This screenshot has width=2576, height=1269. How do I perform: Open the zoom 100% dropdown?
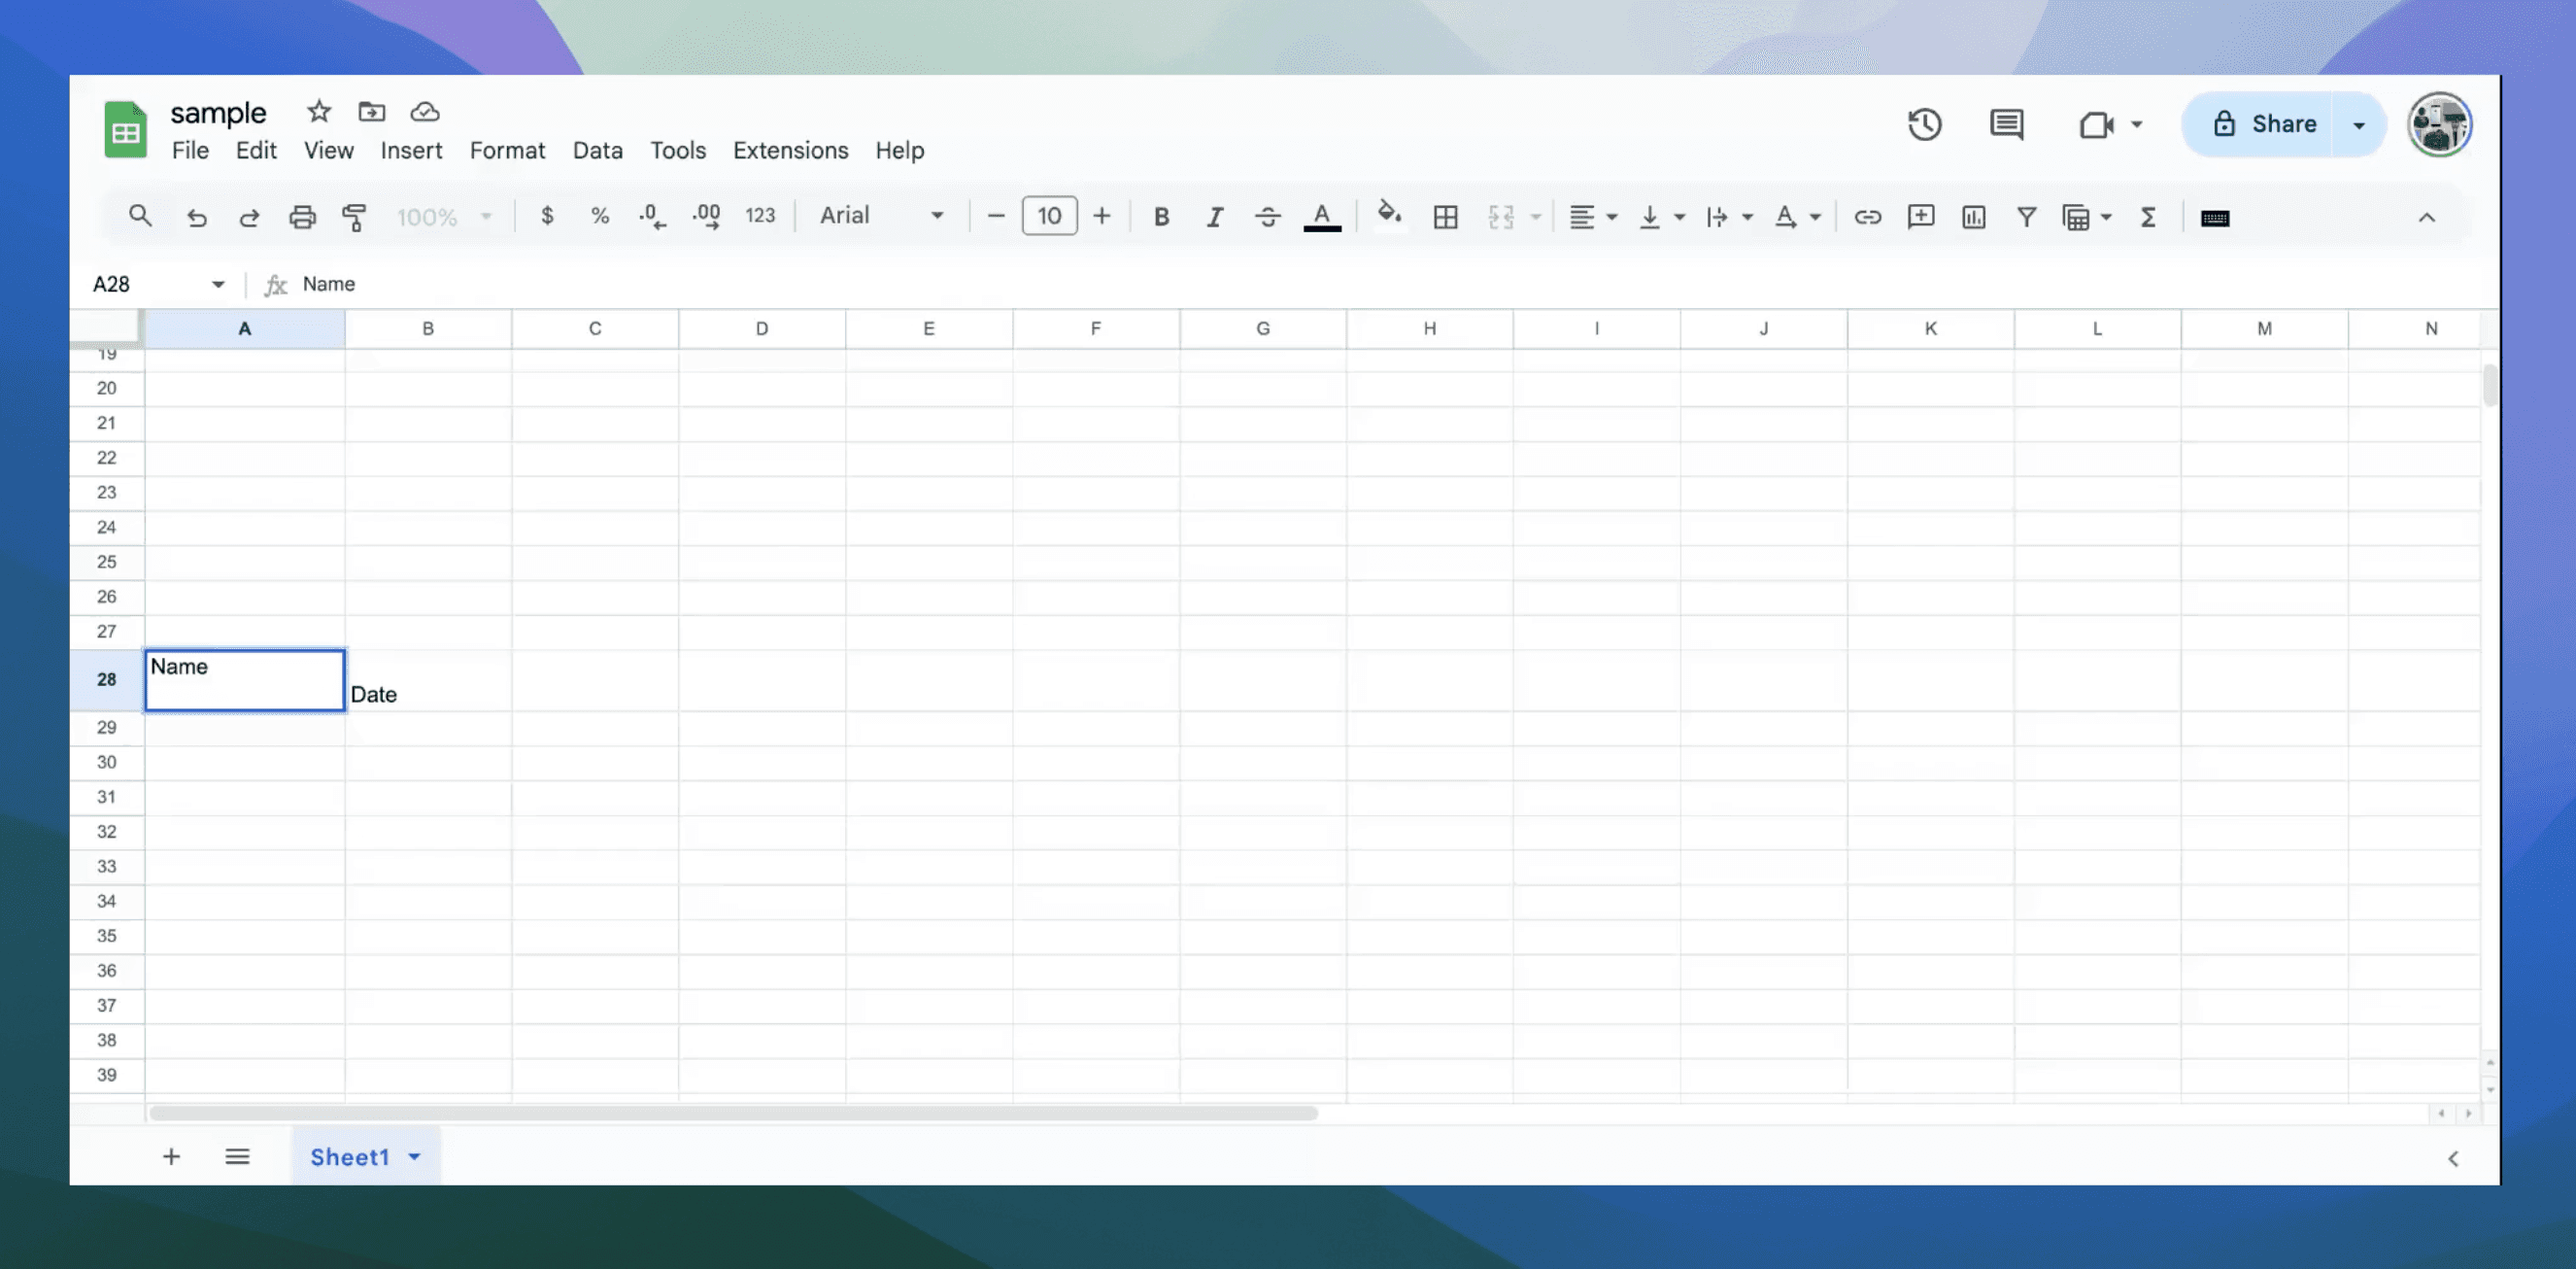pyautogui.click(x=444, y=217)
